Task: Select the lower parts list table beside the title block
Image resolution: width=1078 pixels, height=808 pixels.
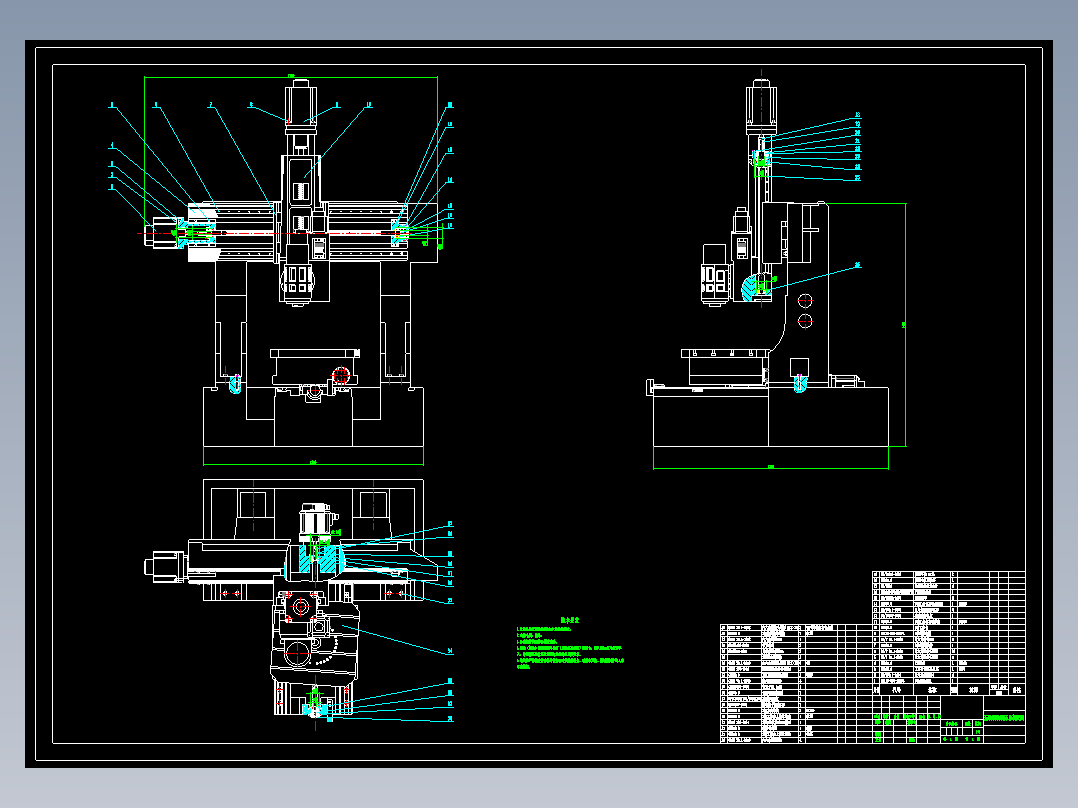Action: click(x=795, y=683)
